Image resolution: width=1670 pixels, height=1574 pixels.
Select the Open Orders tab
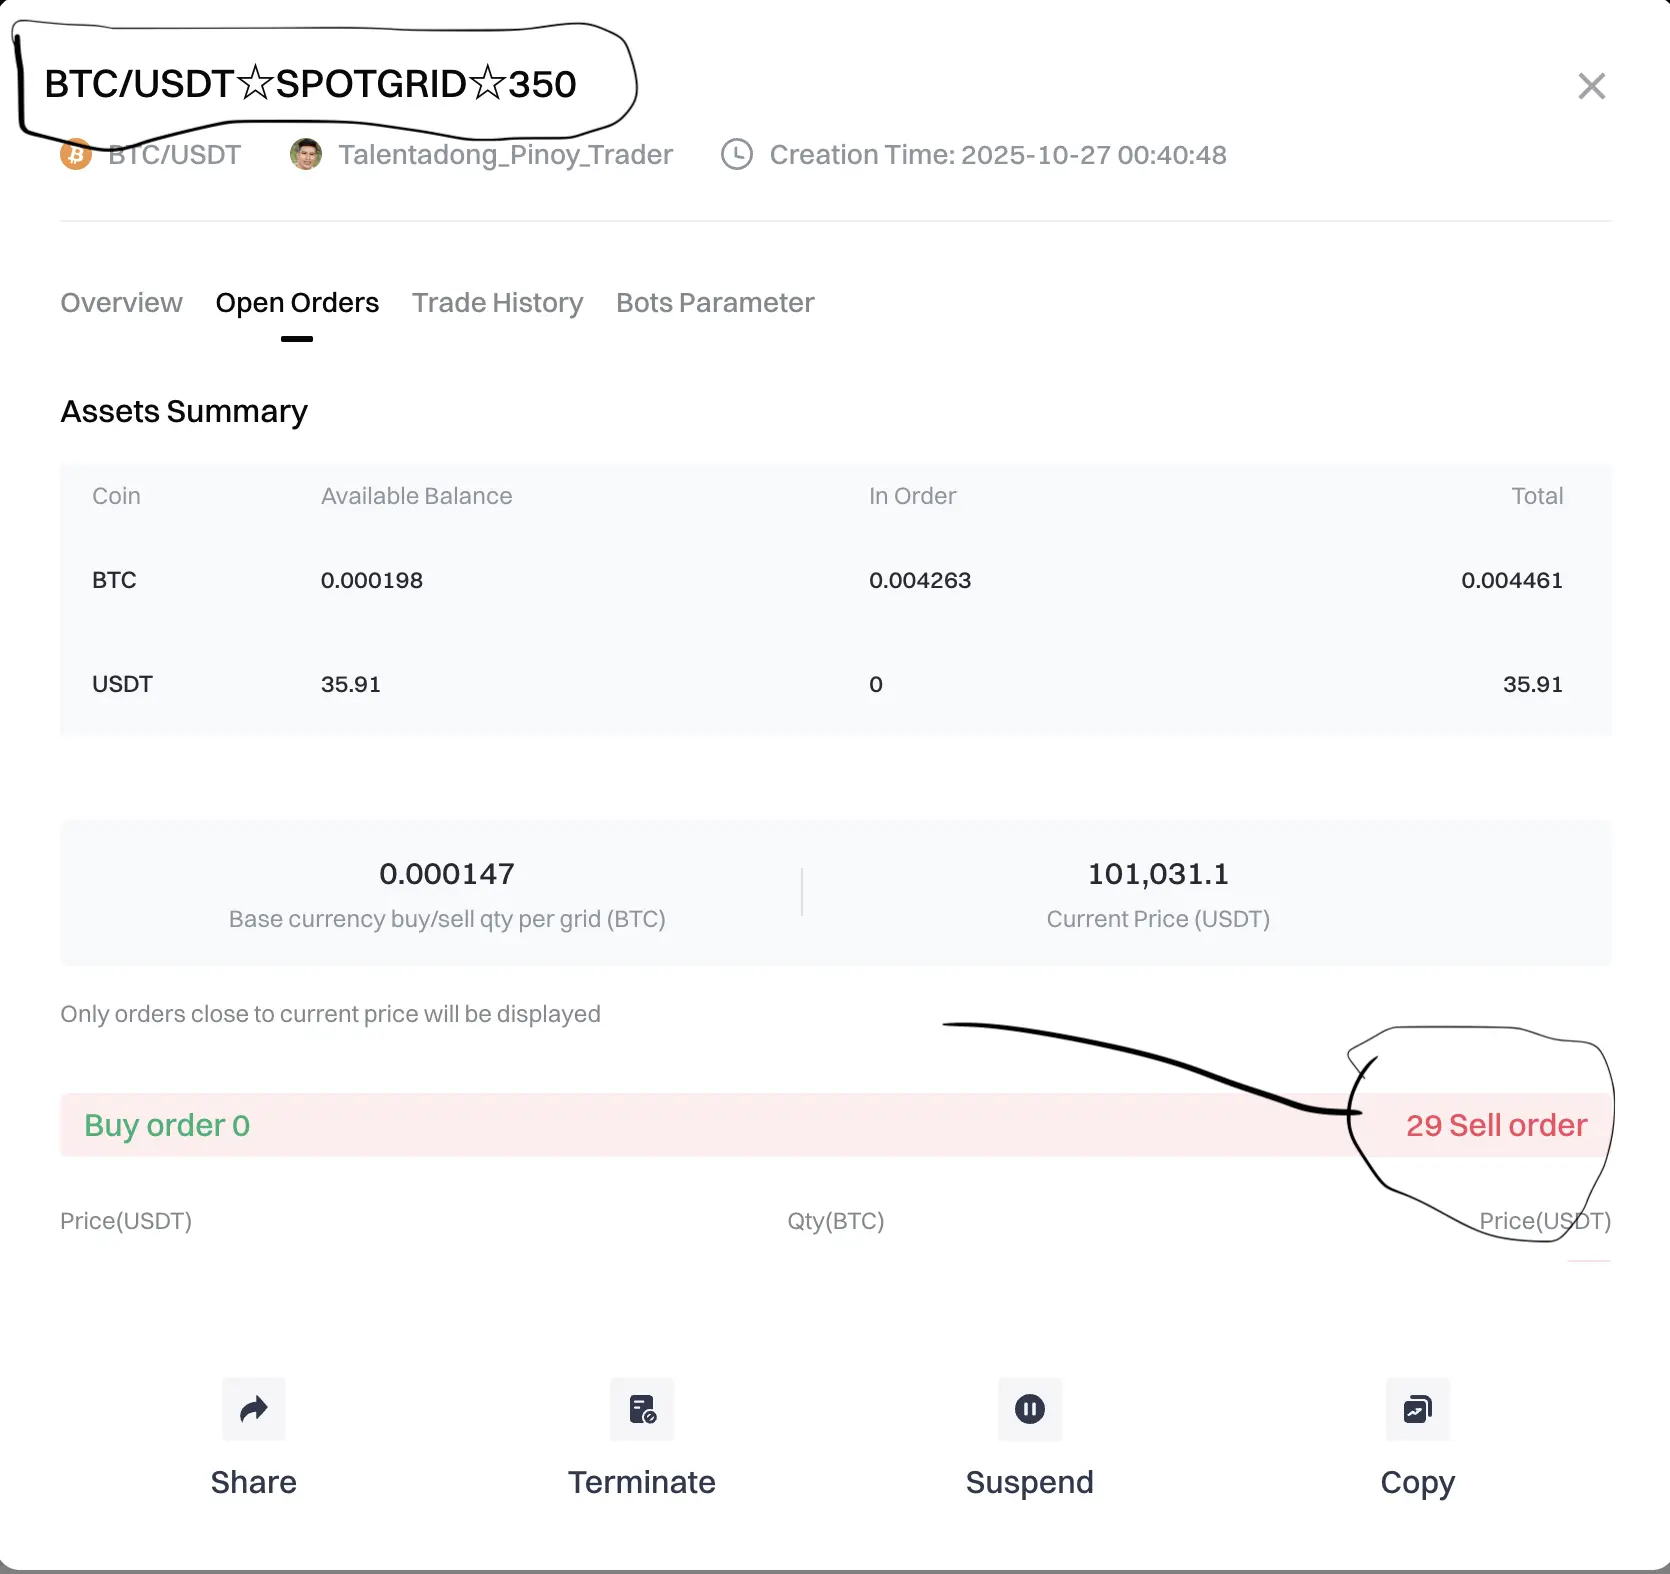click(x=297, y=302)
